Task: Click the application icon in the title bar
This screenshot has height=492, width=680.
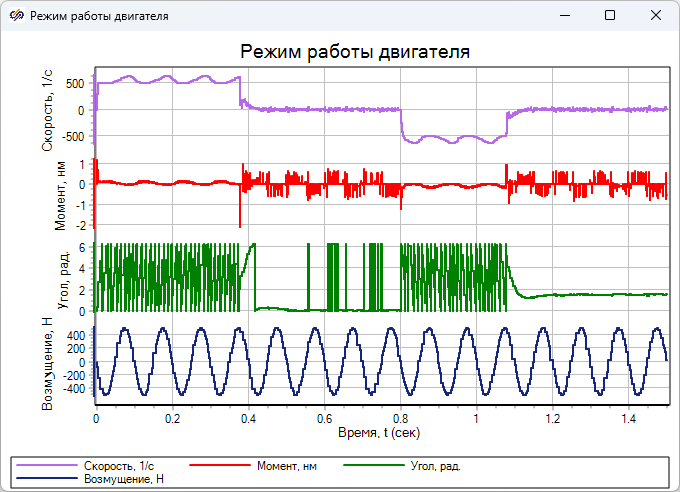Action: pyautogui.click(x=17, y=16)
